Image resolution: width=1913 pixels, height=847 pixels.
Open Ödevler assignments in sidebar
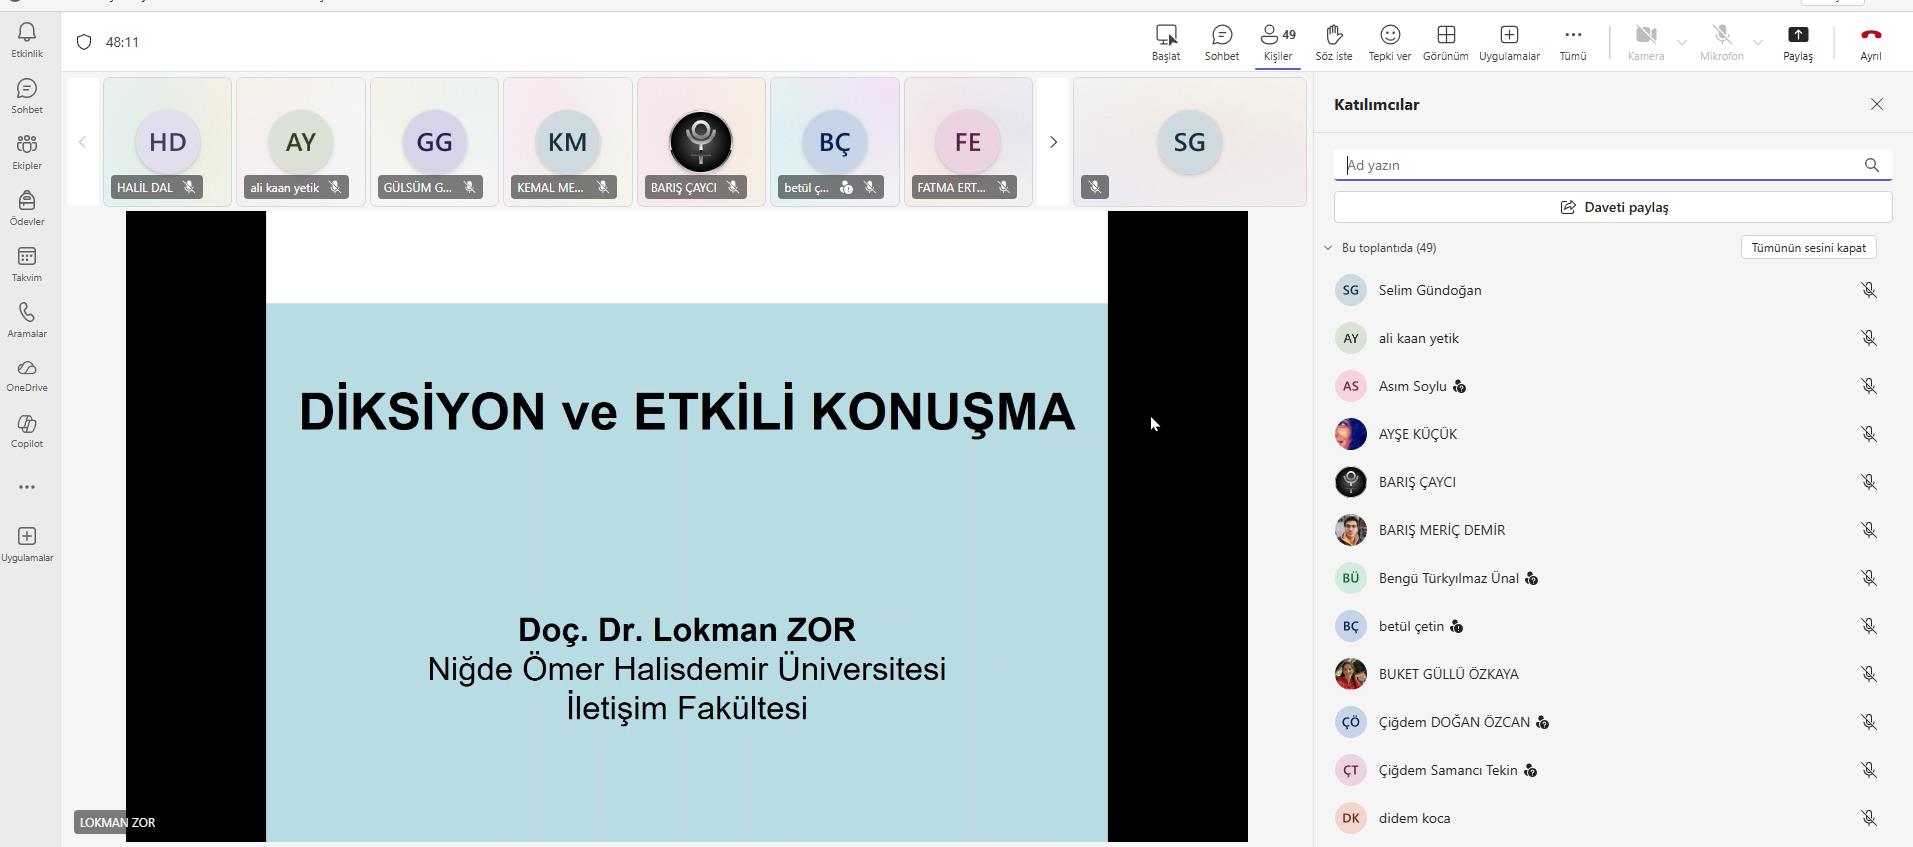pyautogui.click(x=27, y=208)
